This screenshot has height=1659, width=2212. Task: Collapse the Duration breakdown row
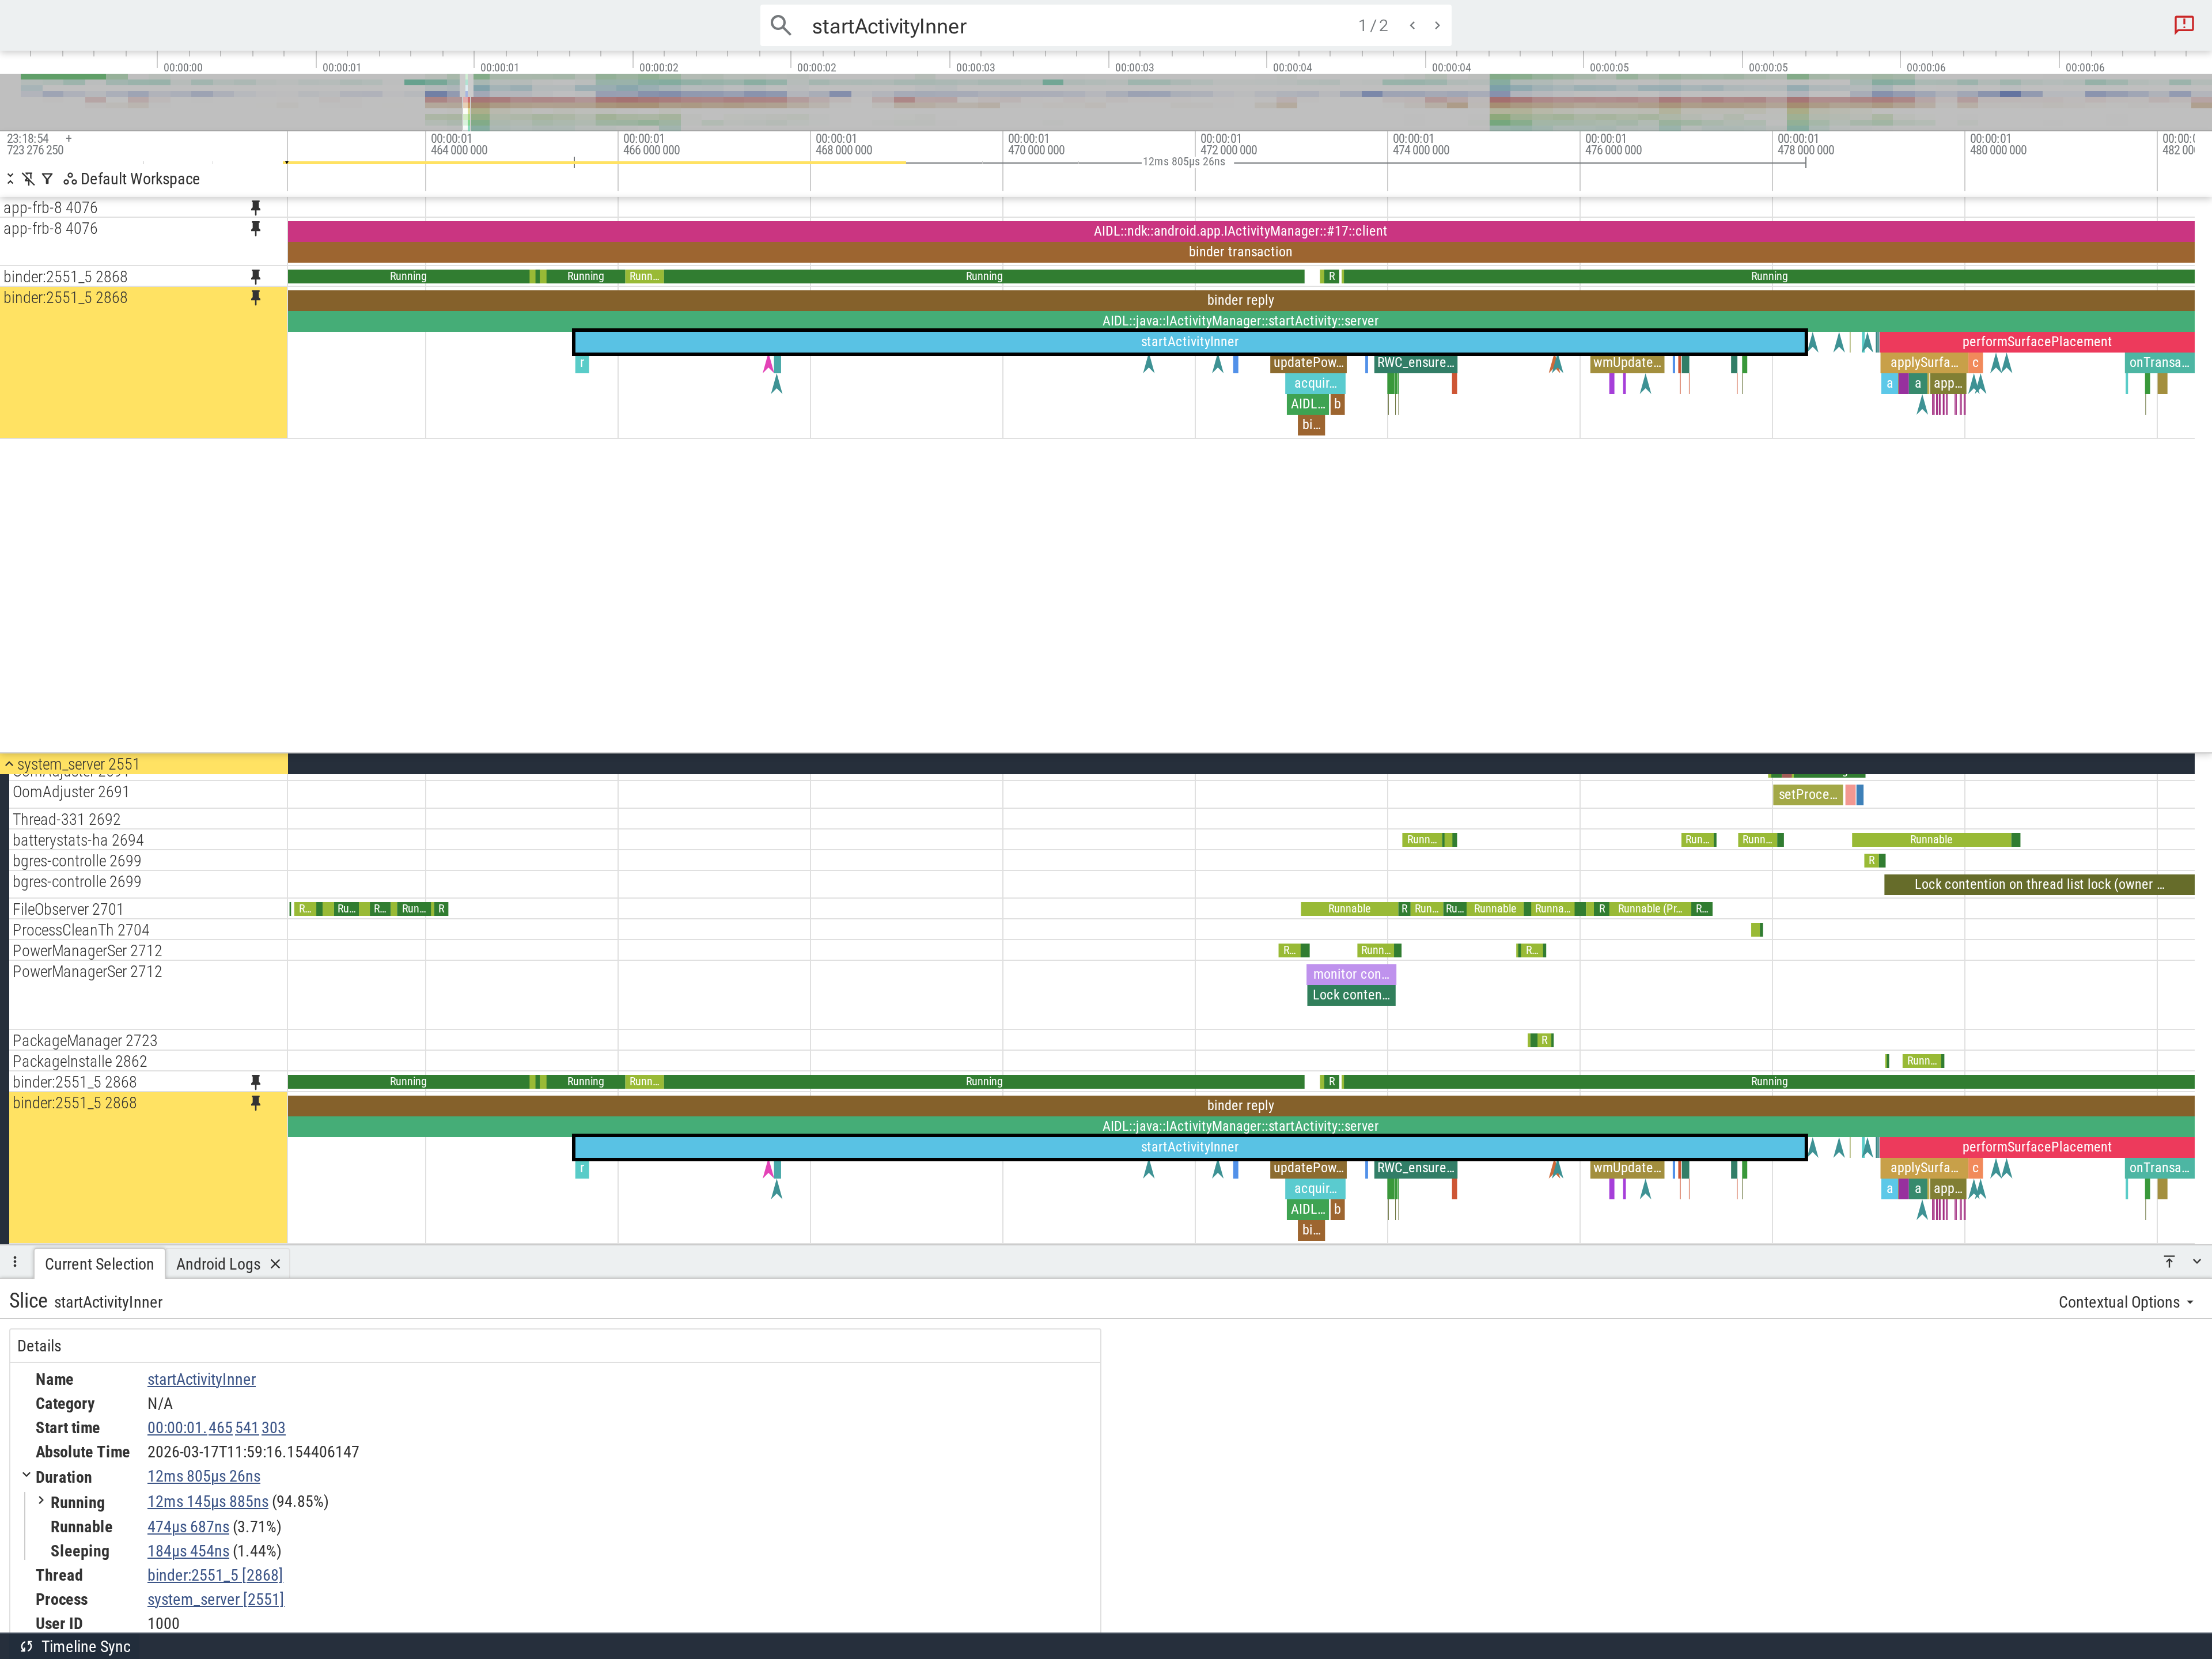click(x=26, y=1475)
